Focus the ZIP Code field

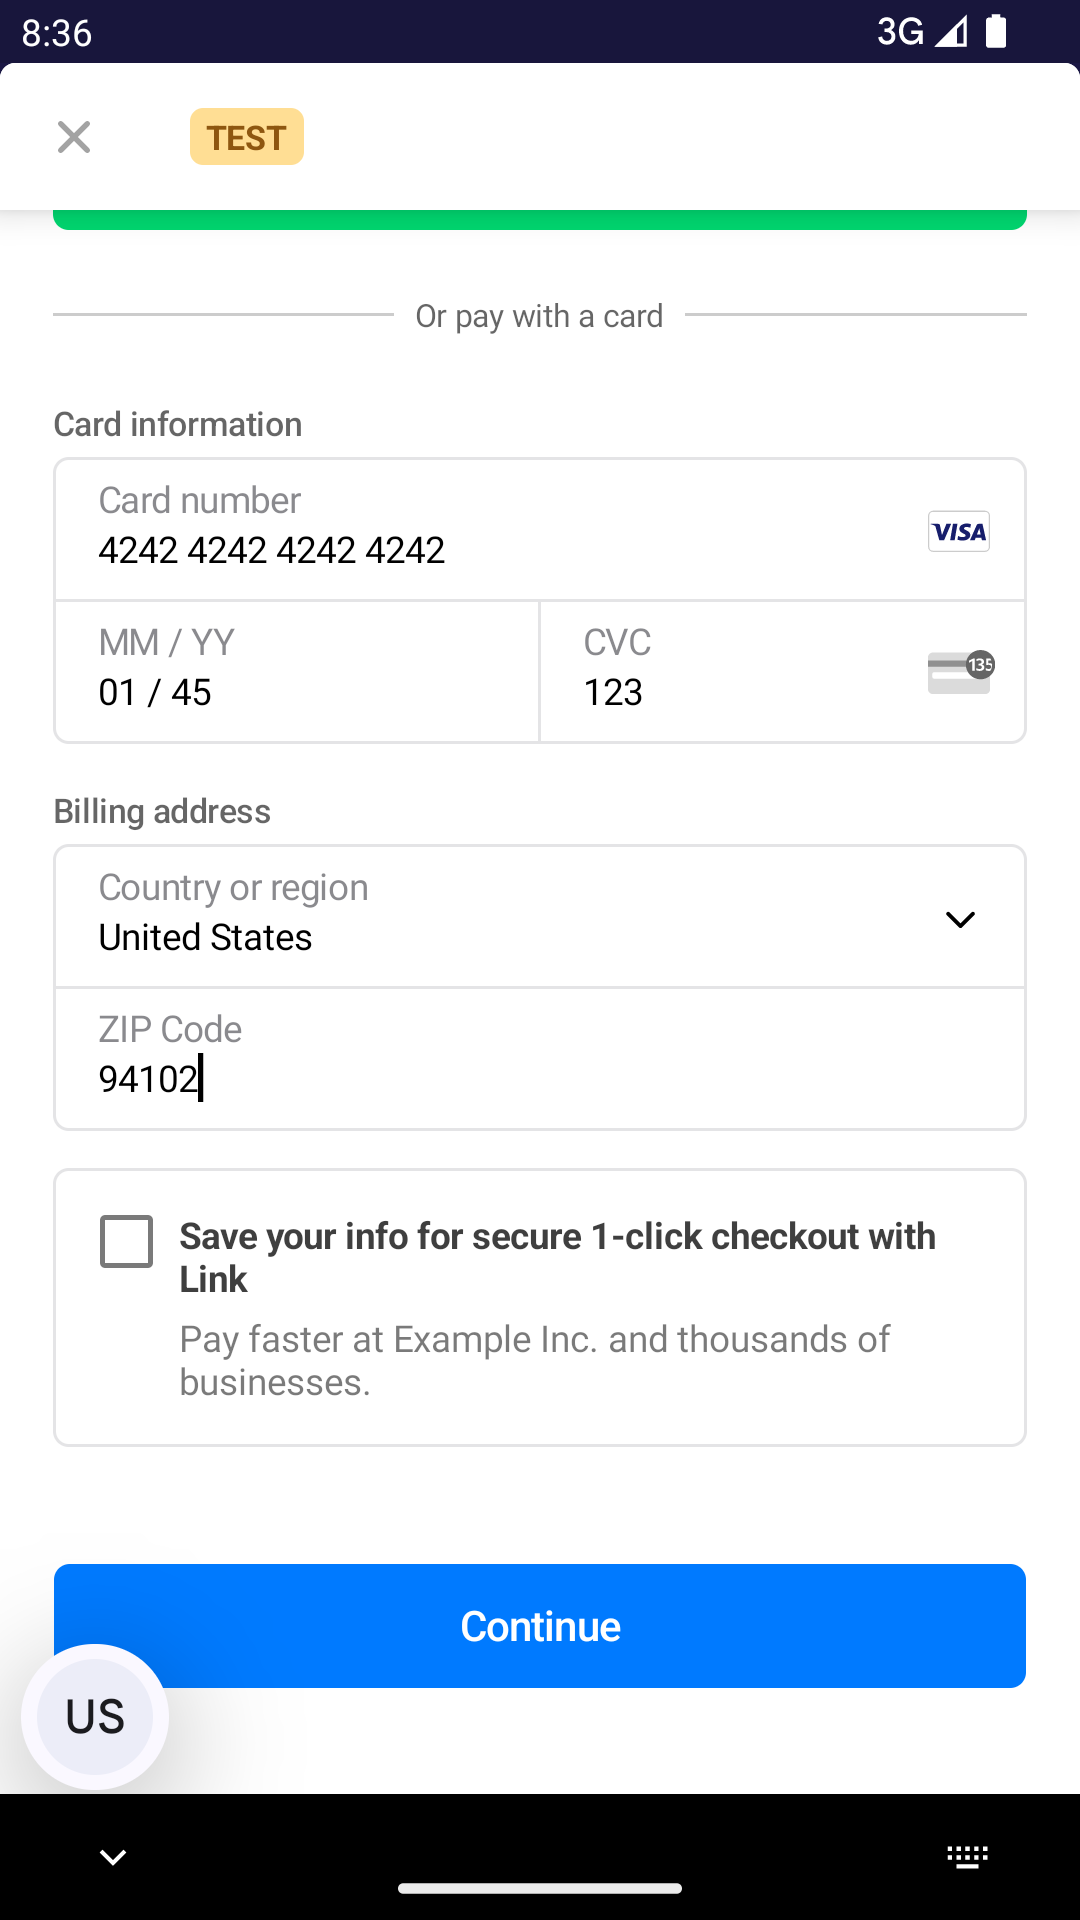540,1059
